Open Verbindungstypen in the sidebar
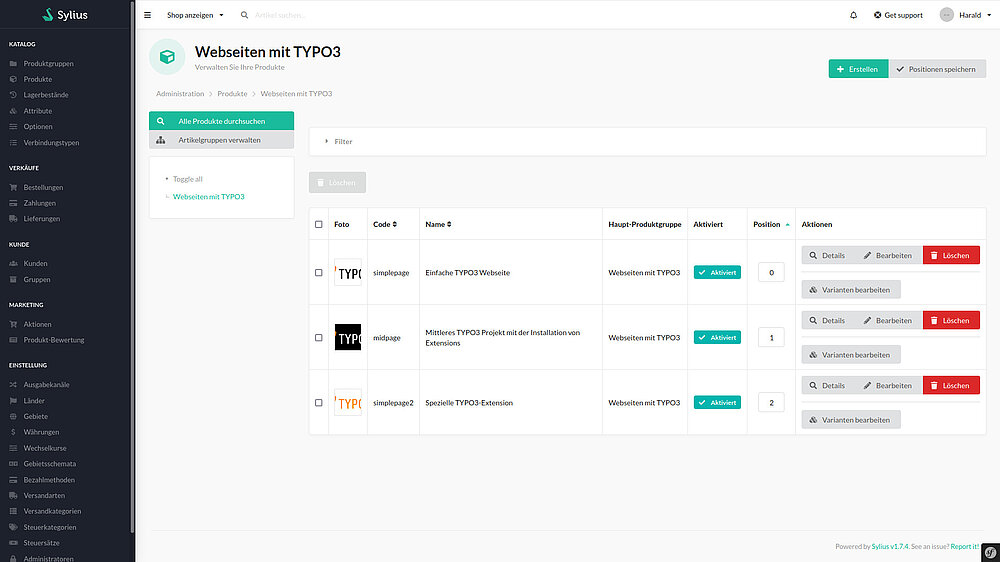Screen dimensions: 1000x562 (x=52, y=142)
